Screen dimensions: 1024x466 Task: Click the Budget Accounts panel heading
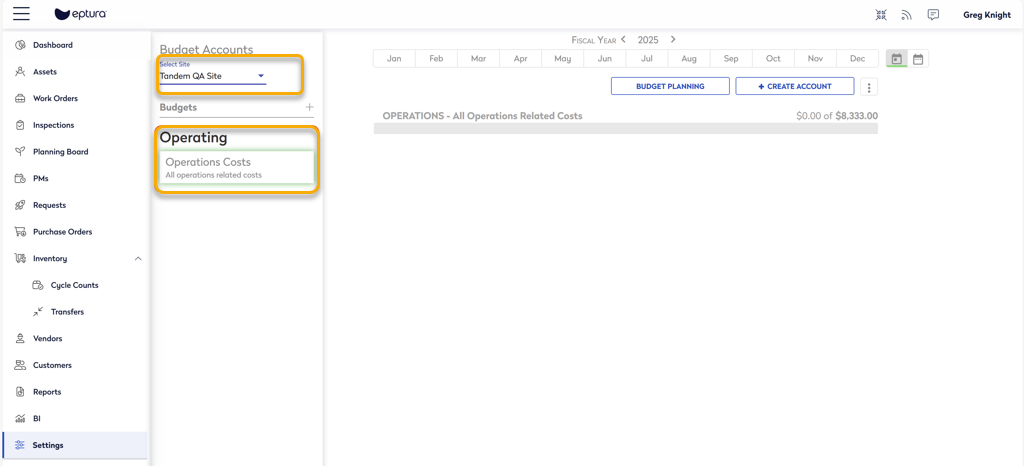click(x=206, y=50)
